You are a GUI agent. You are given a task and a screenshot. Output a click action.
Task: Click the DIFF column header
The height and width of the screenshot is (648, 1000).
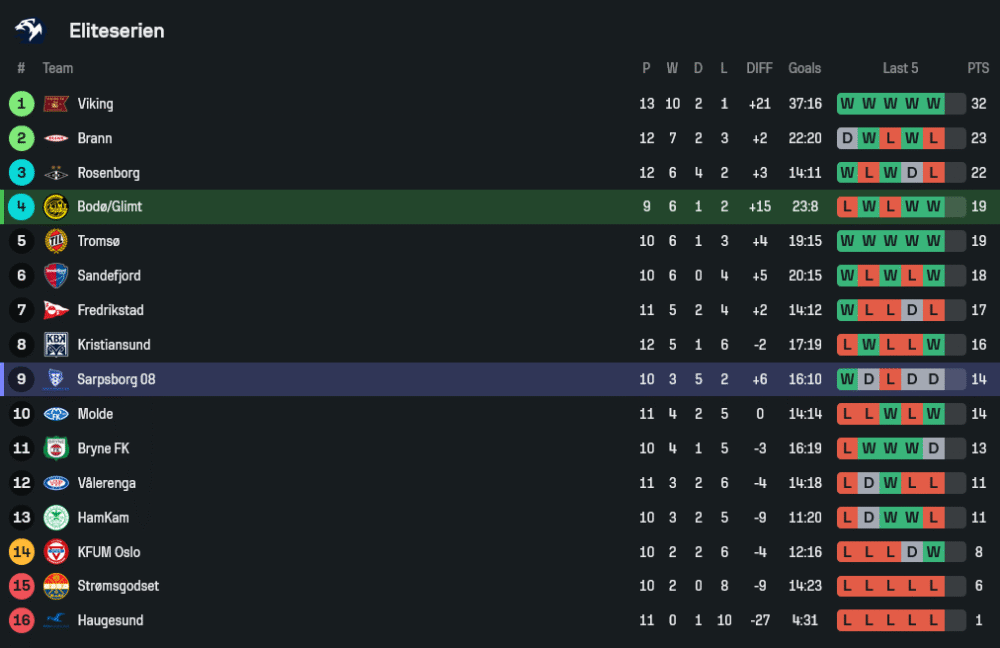(x=759, y=68)
